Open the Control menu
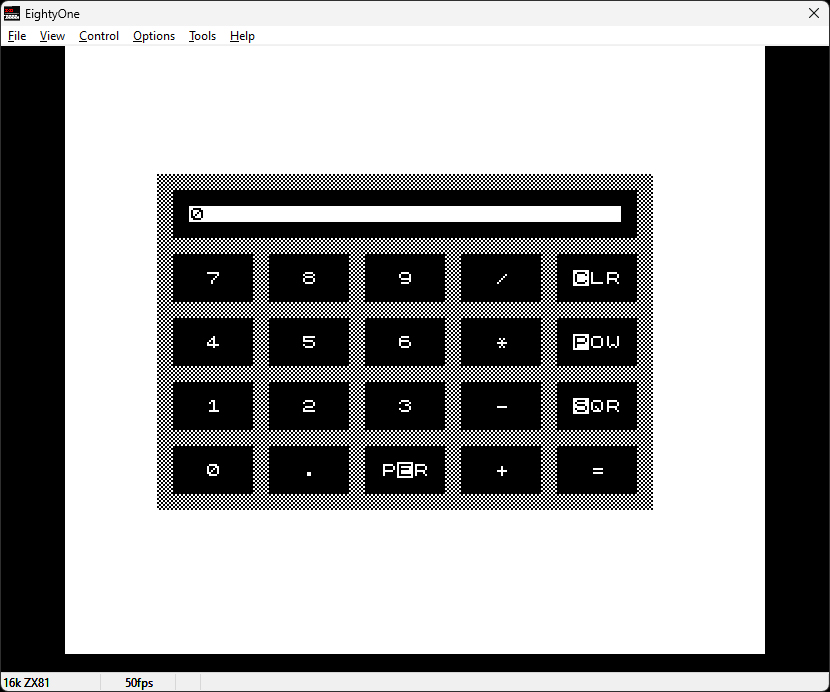Viewport: 830px width, 692px height. pos(98,35)
